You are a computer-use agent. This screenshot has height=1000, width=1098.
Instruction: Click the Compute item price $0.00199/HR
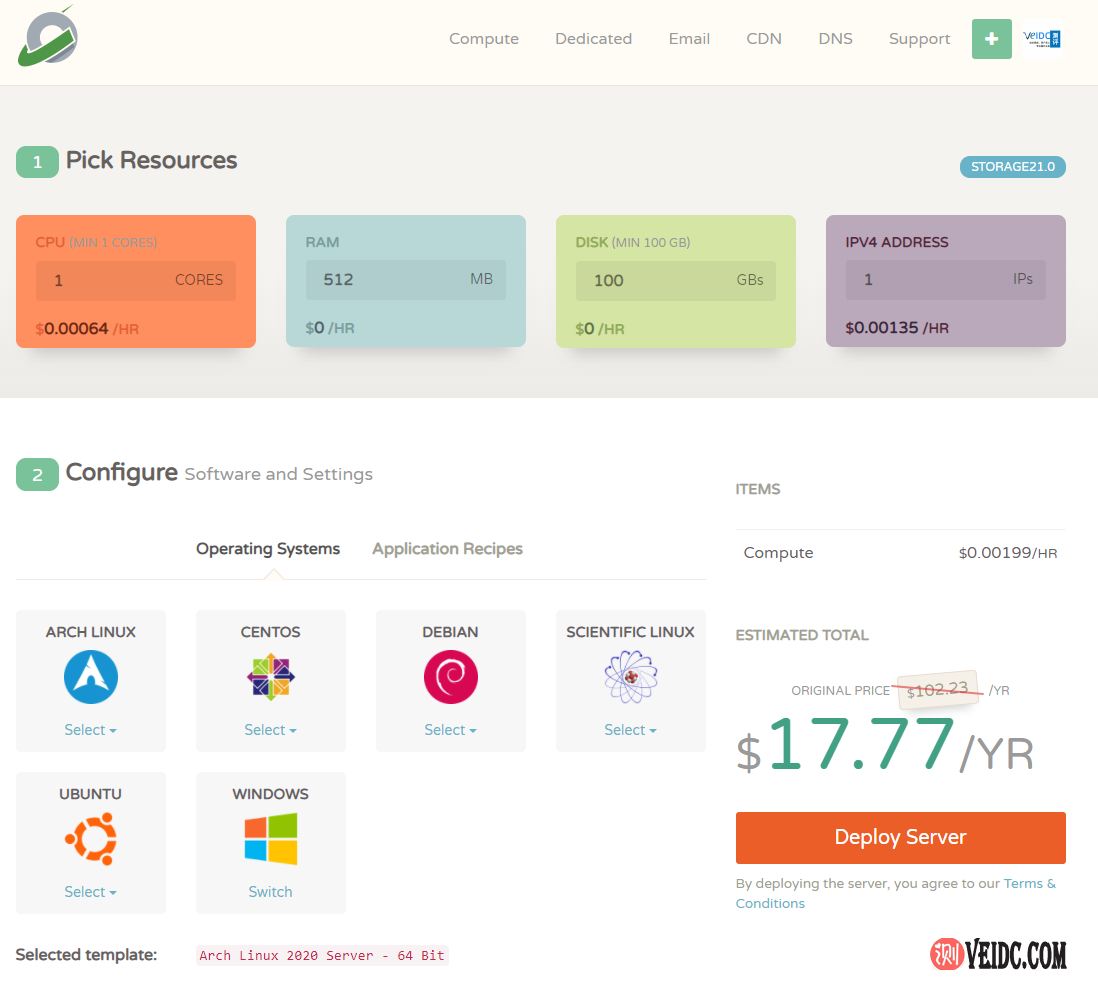point(1008,553)
